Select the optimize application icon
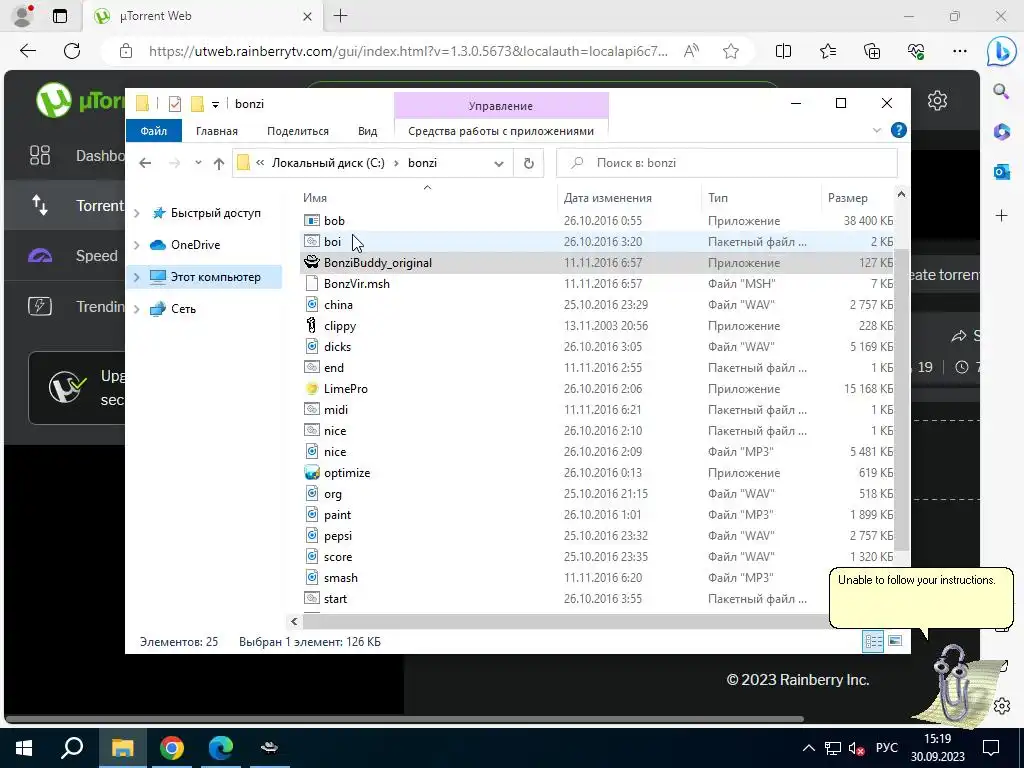 [x=312, y=472]
